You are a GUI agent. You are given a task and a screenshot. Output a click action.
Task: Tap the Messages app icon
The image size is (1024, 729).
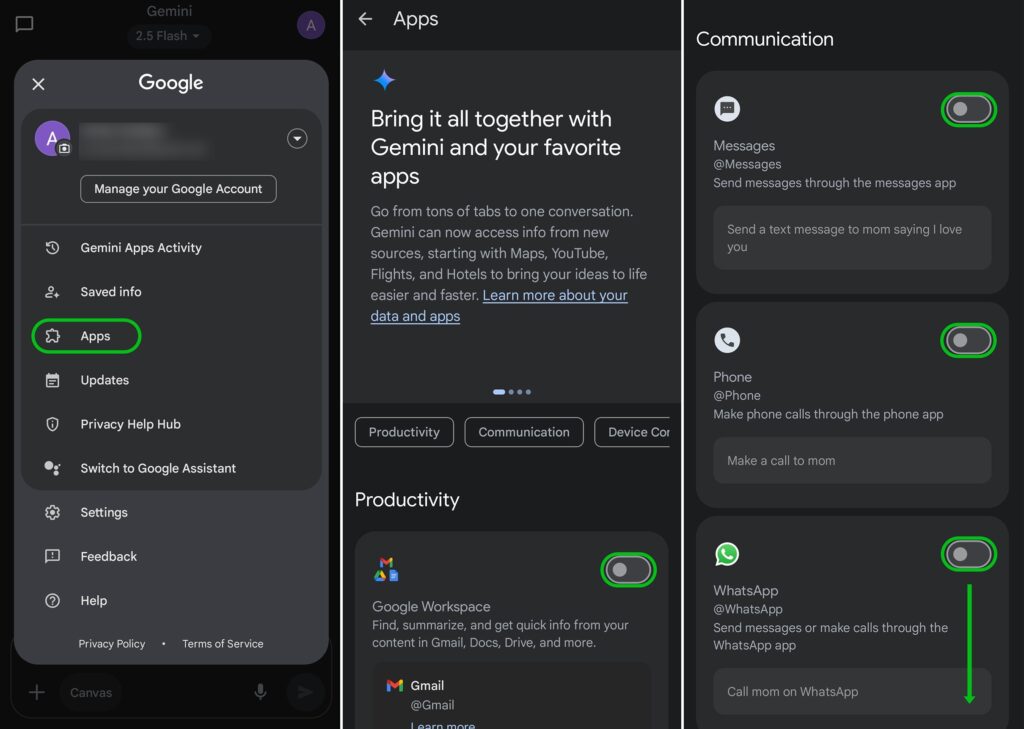[727, 109]
